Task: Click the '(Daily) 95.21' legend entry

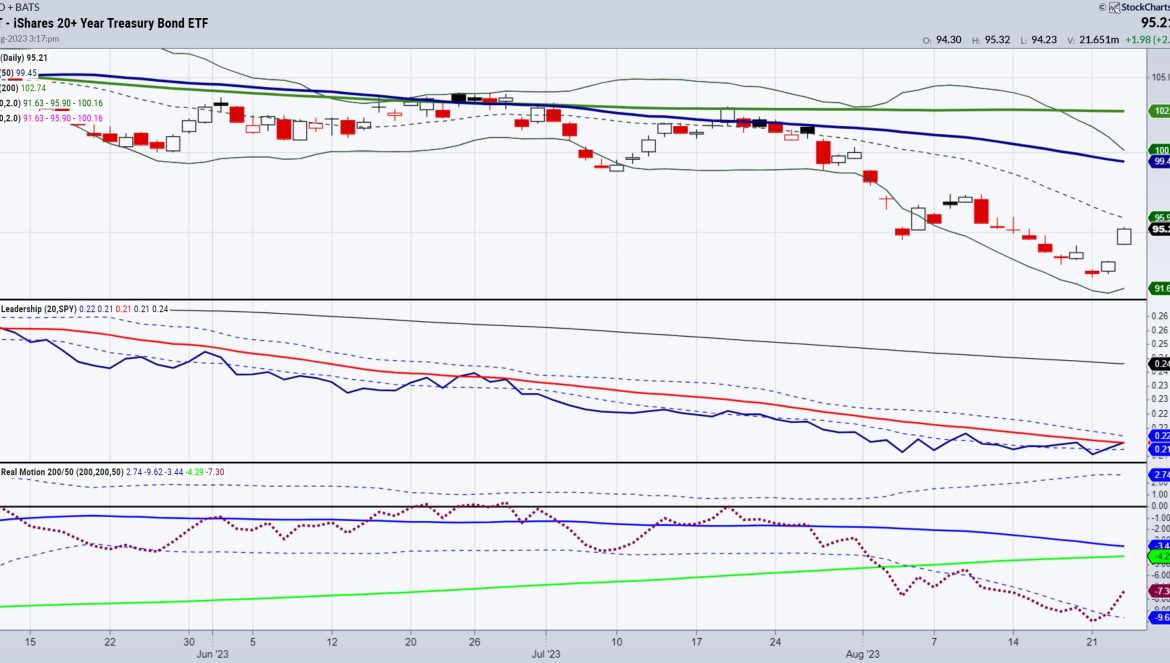Action: [24, 58]
